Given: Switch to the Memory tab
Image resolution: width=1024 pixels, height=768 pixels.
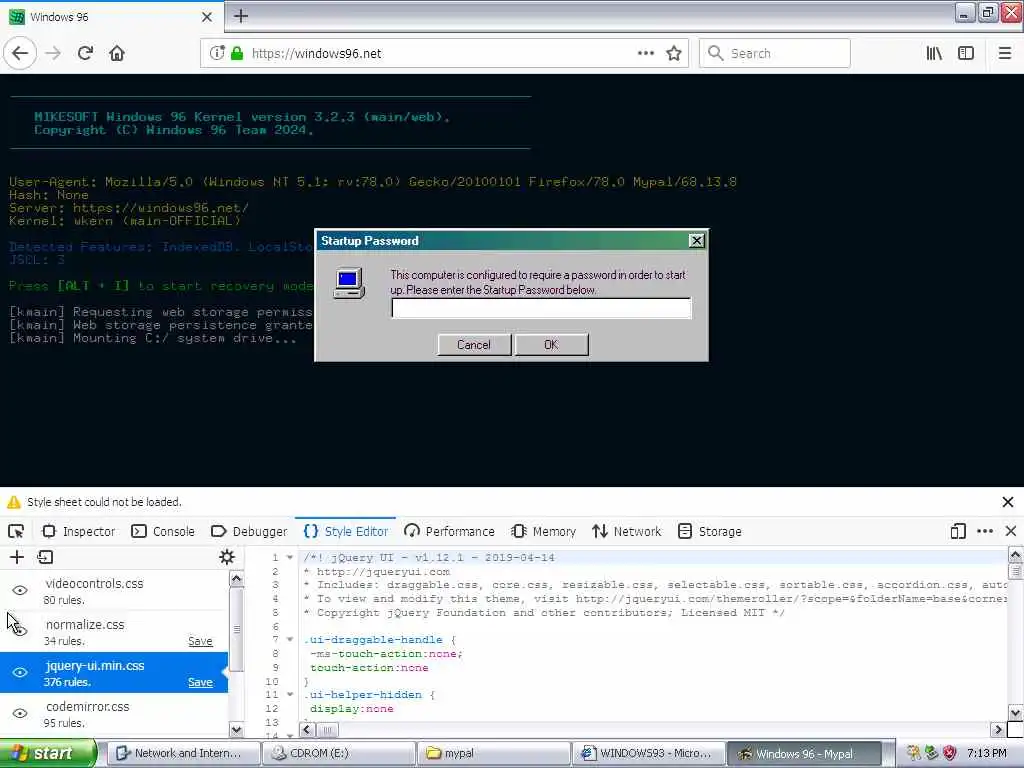Looking at the screenshot, I should (x=544, y=532).
